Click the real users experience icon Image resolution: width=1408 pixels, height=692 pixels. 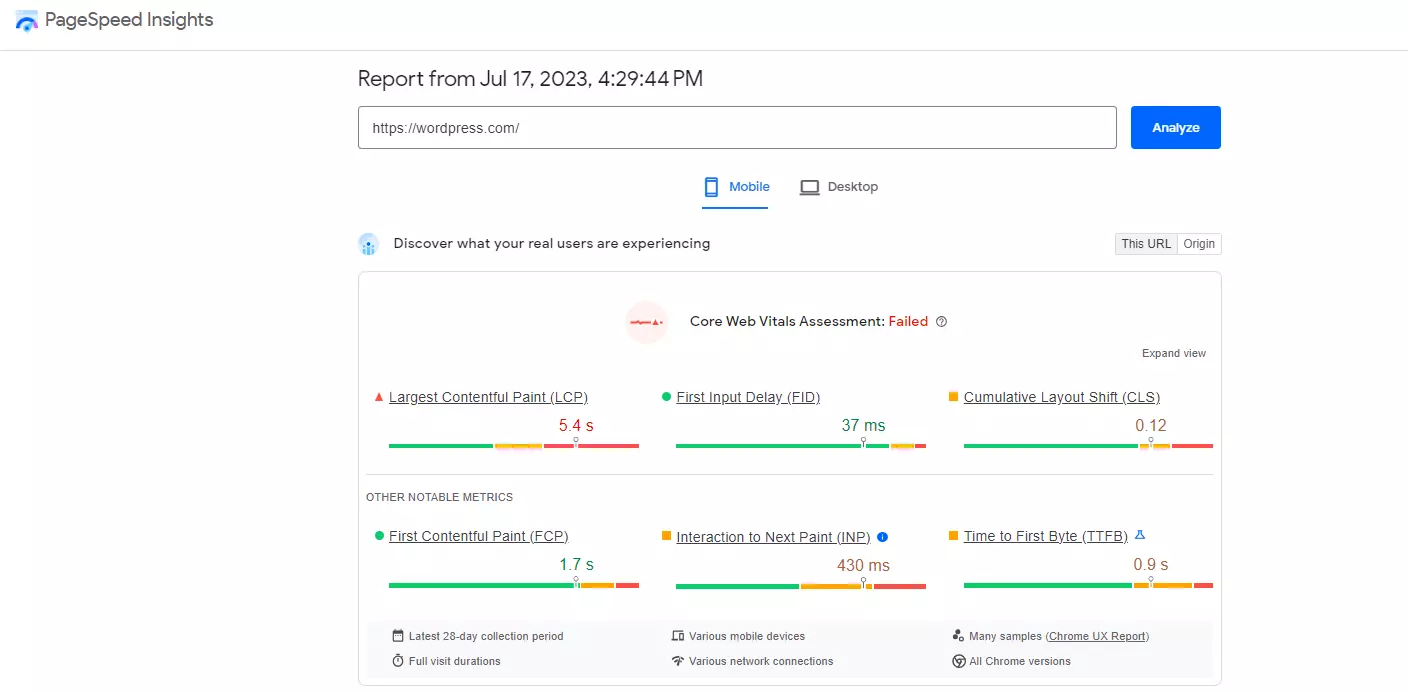[369, 244]
